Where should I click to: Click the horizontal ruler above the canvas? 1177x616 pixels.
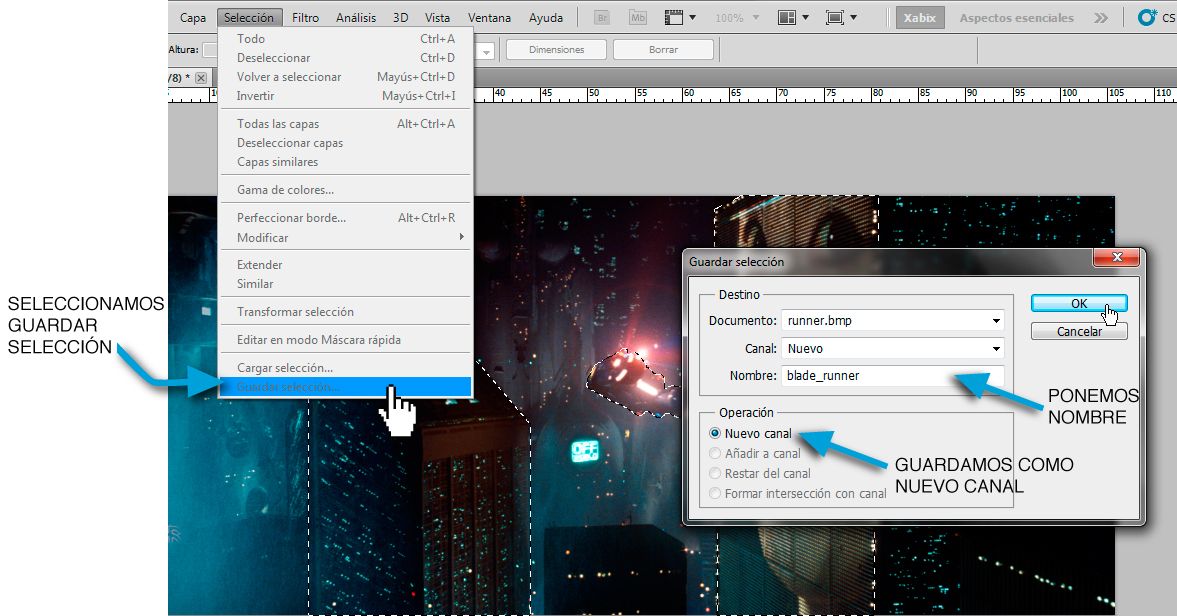point(672,95)
